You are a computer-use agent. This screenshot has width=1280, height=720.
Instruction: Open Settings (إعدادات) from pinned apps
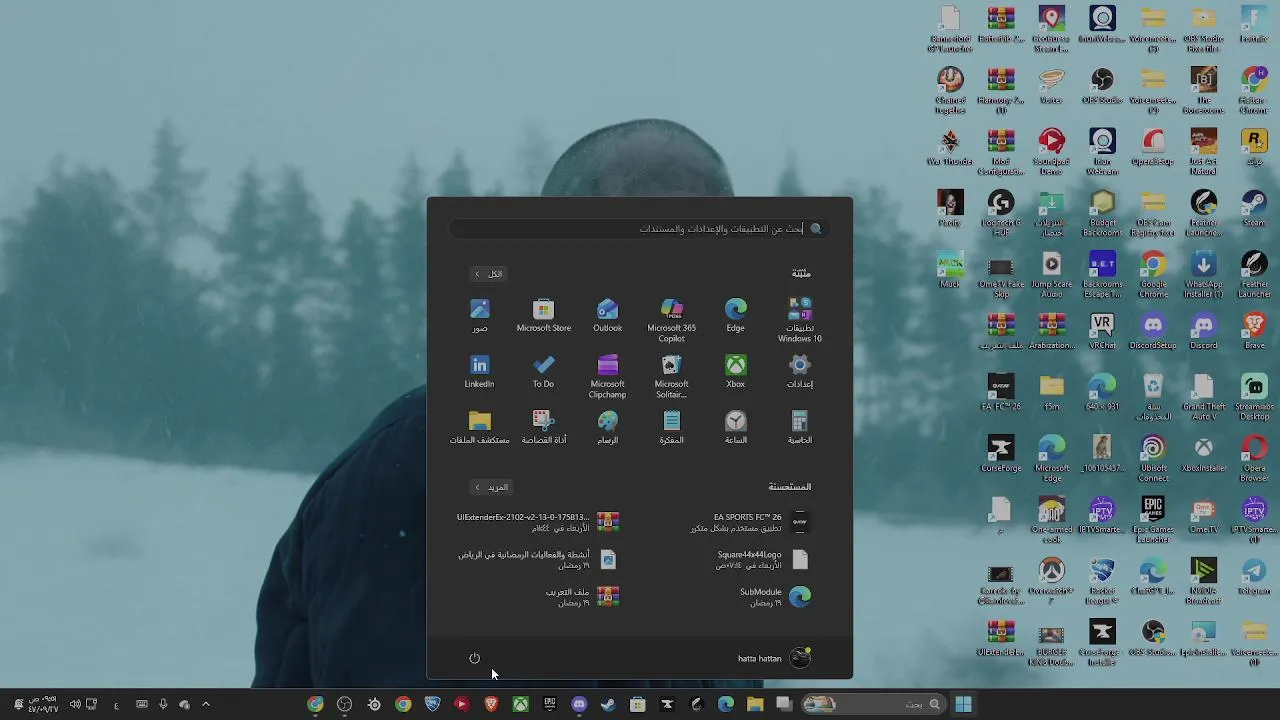point(799,372)
